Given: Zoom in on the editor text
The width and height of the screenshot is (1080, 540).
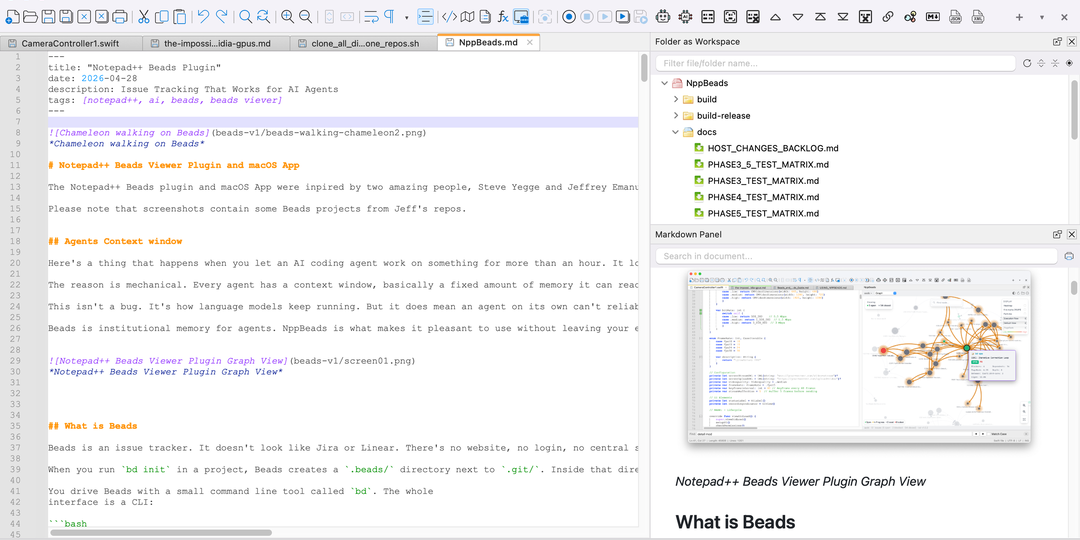Looking at the screenshot, I should click(x=287, y=17).
